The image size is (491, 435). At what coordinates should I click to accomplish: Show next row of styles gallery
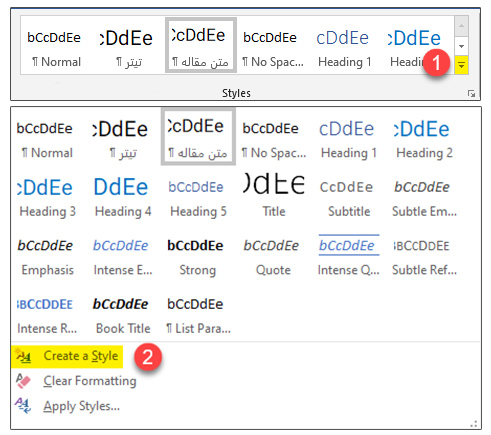(x=461, y=46)
